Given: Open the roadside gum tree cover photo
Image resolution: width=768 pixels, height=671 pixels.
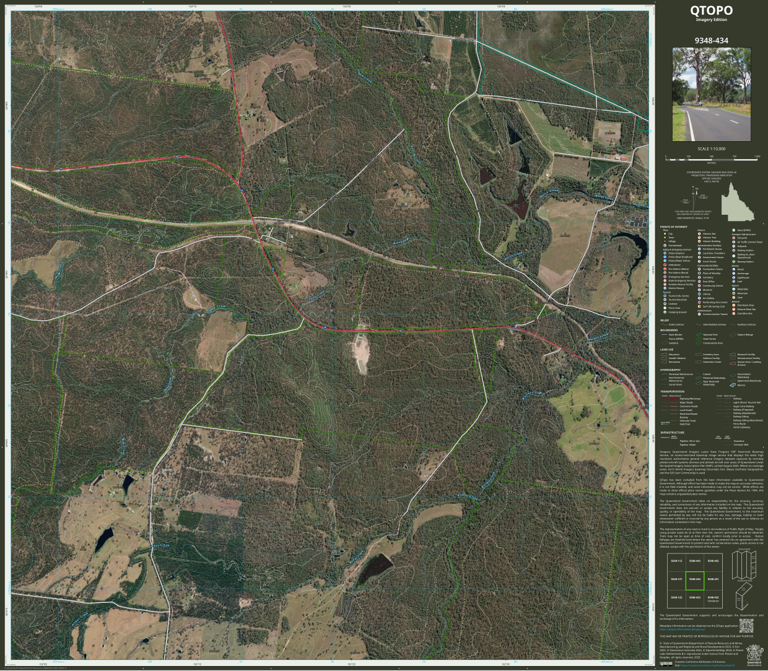Looking at the screenshot, I should [x=711, y=94].
